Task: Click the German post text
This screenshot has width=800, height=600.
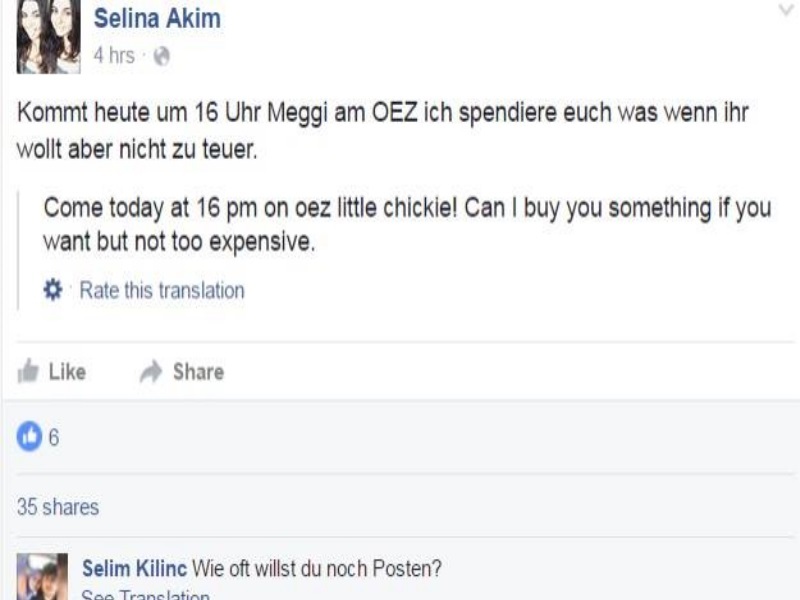Action: pyautogui.click(x=383, y=131)
